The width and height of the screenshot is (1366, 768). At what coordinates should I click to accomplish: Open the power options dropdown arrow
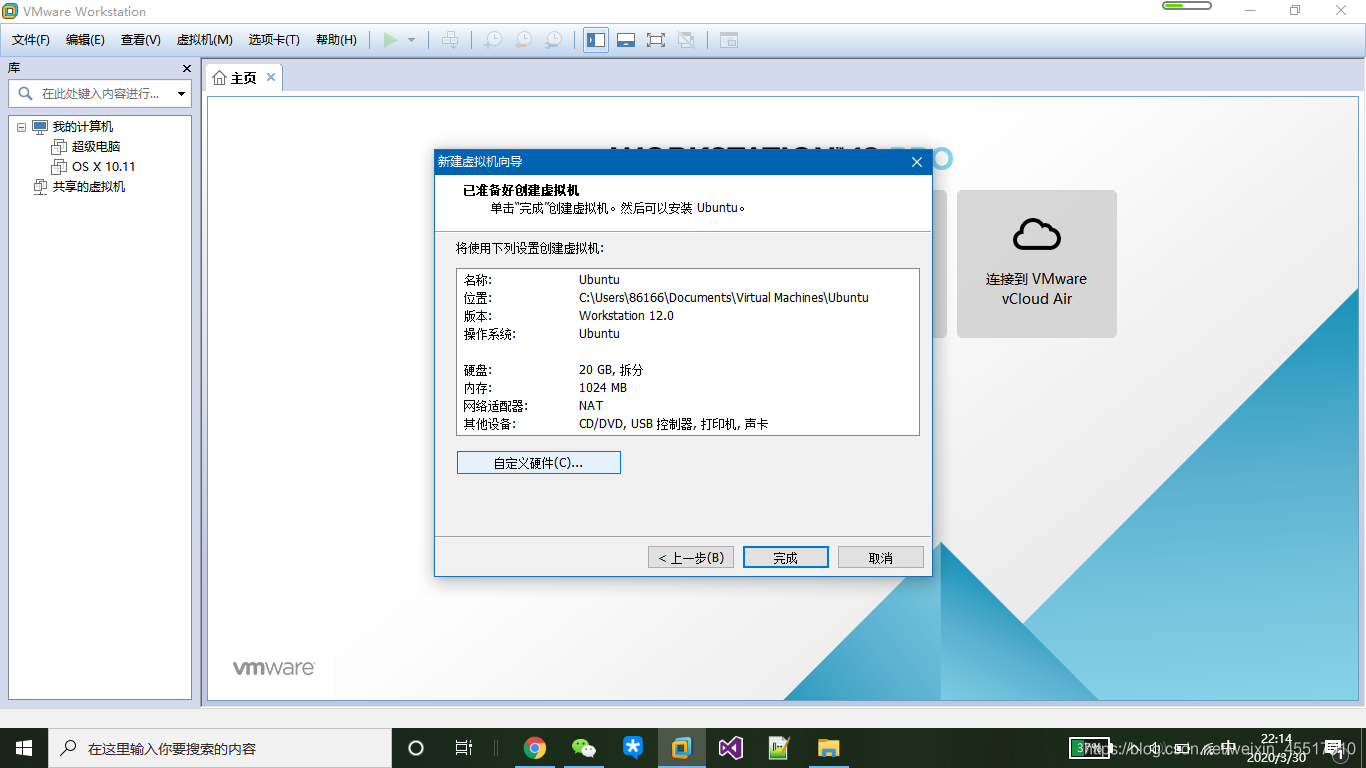[x=411, y=40]
